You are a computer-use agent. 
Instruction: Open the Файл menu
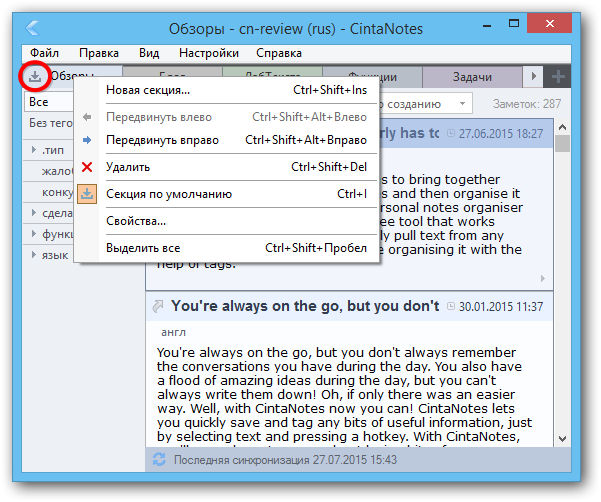[44, 53]
